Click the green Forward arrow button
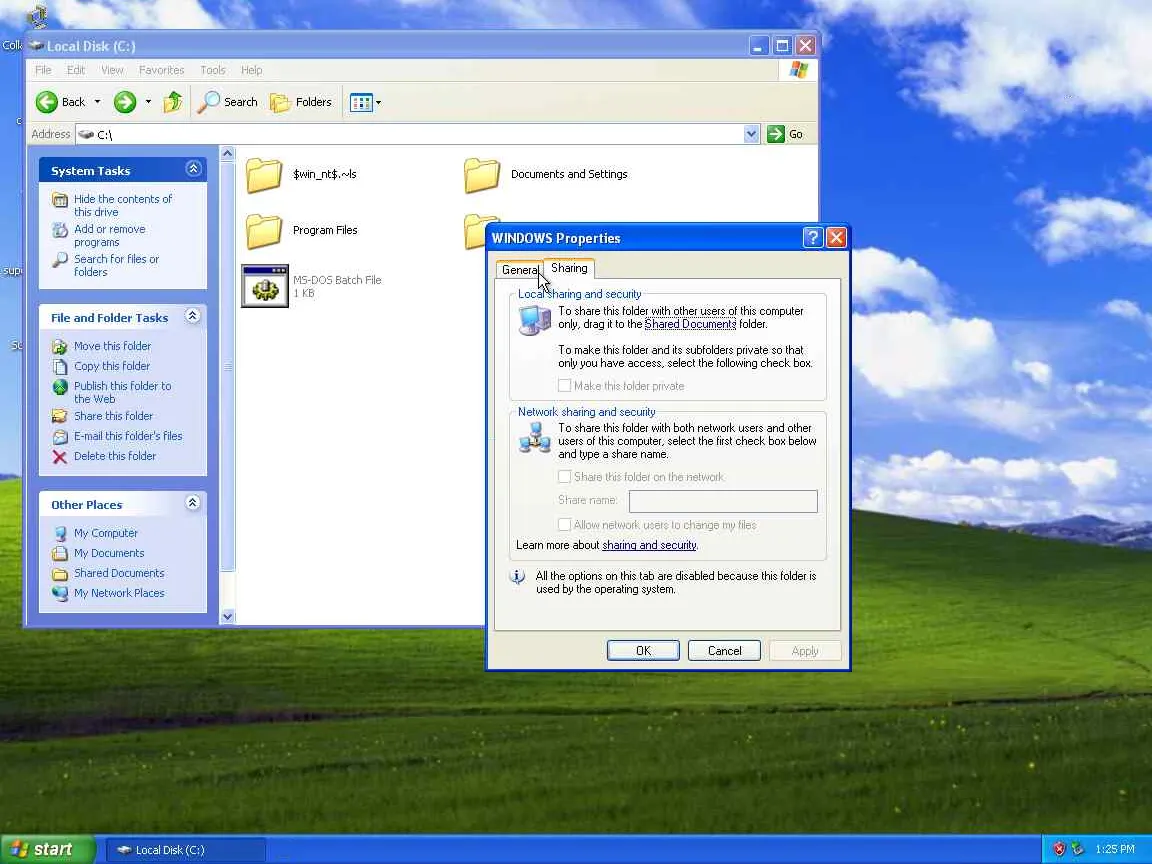1152x864 pixels. pyautogui.click(x=125, y=102)
